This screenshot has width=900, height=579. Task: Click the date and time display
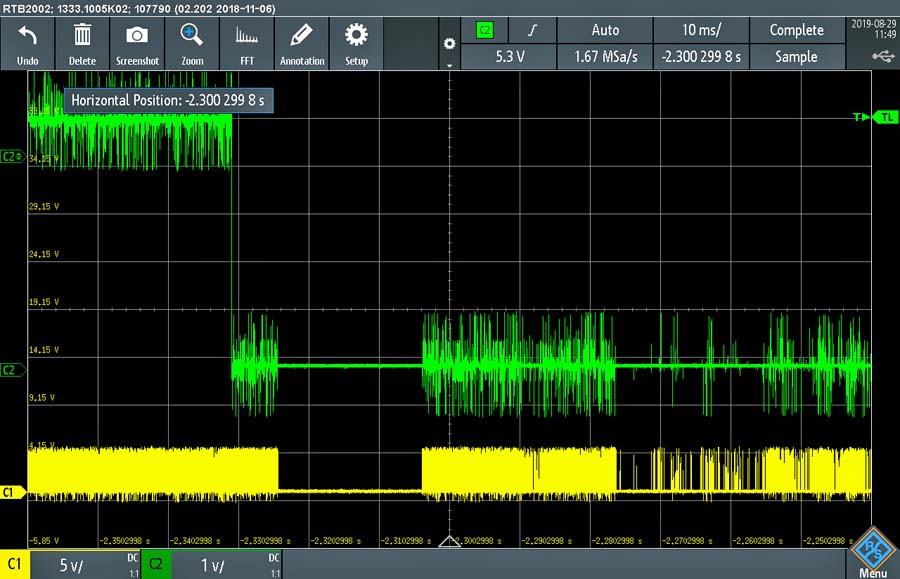(873, 29)
